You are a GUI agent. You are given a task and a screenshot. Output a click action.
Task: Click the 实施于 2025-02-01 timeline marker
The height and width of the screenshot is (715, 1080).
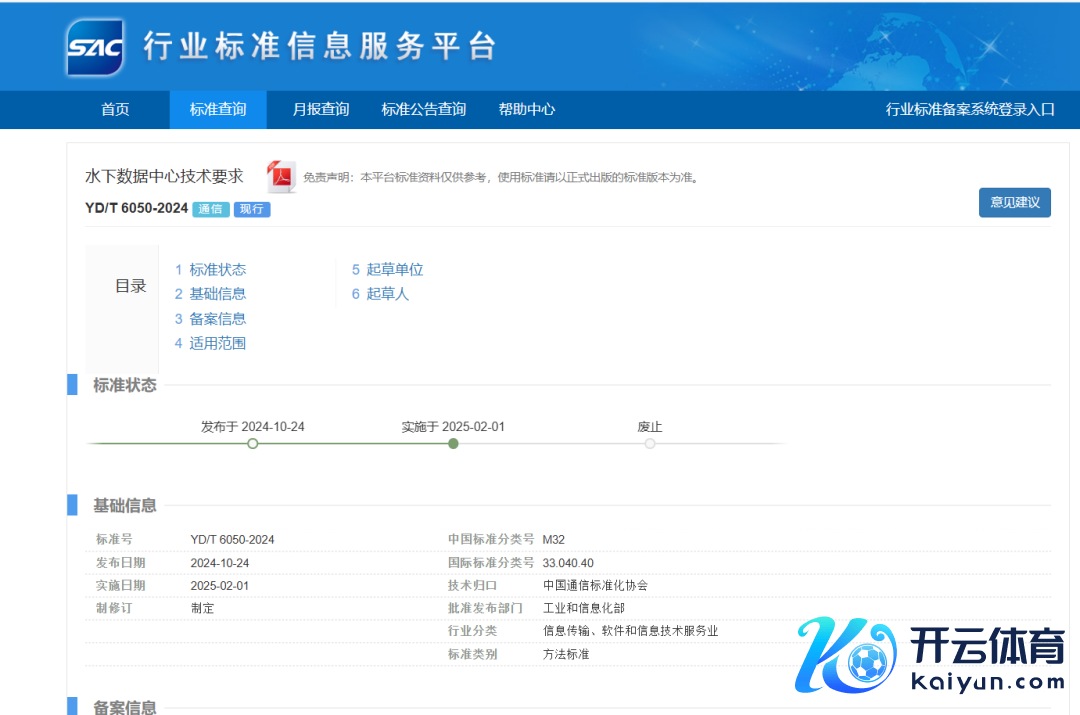pyautogui.click(x=453, y=443)
